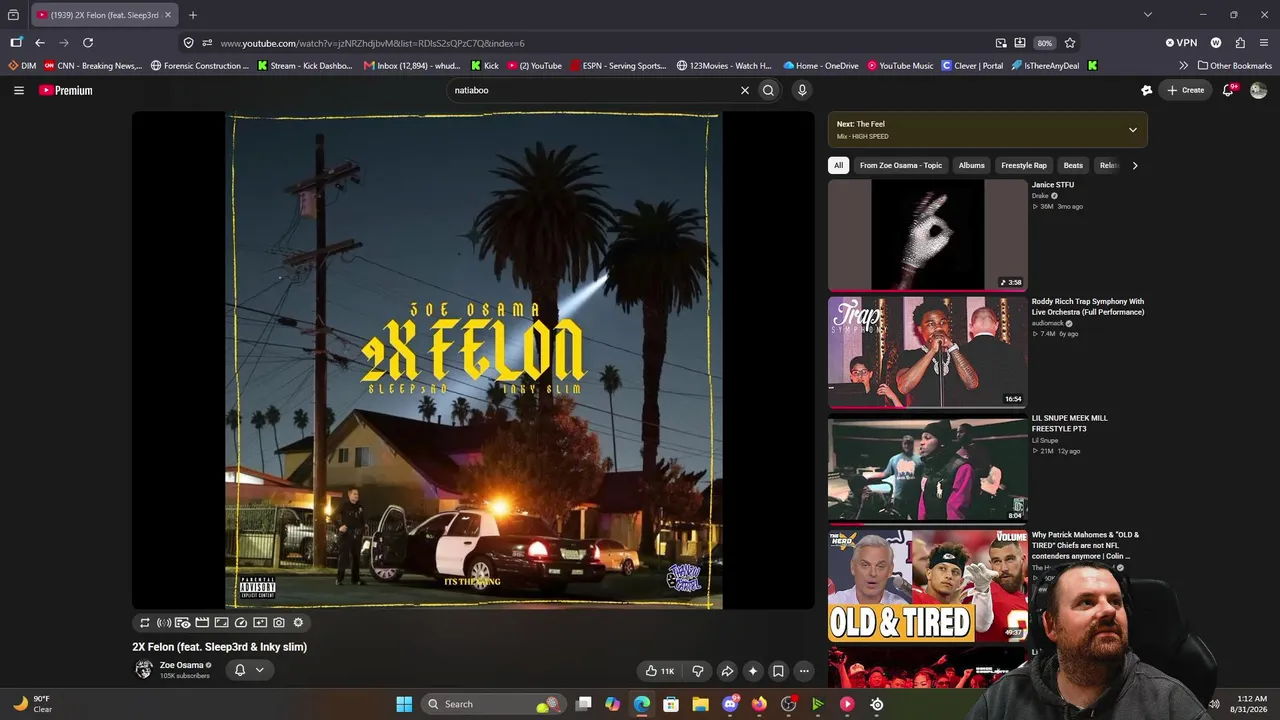Show more filter chips with right arrow

[1134, 165]
